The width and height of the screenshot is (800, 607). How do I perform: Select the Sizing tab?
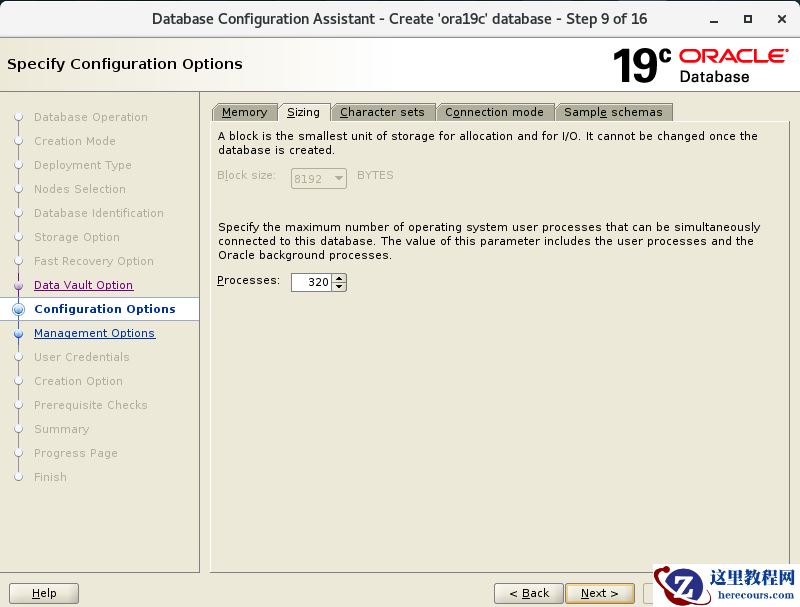click(304, 112)
